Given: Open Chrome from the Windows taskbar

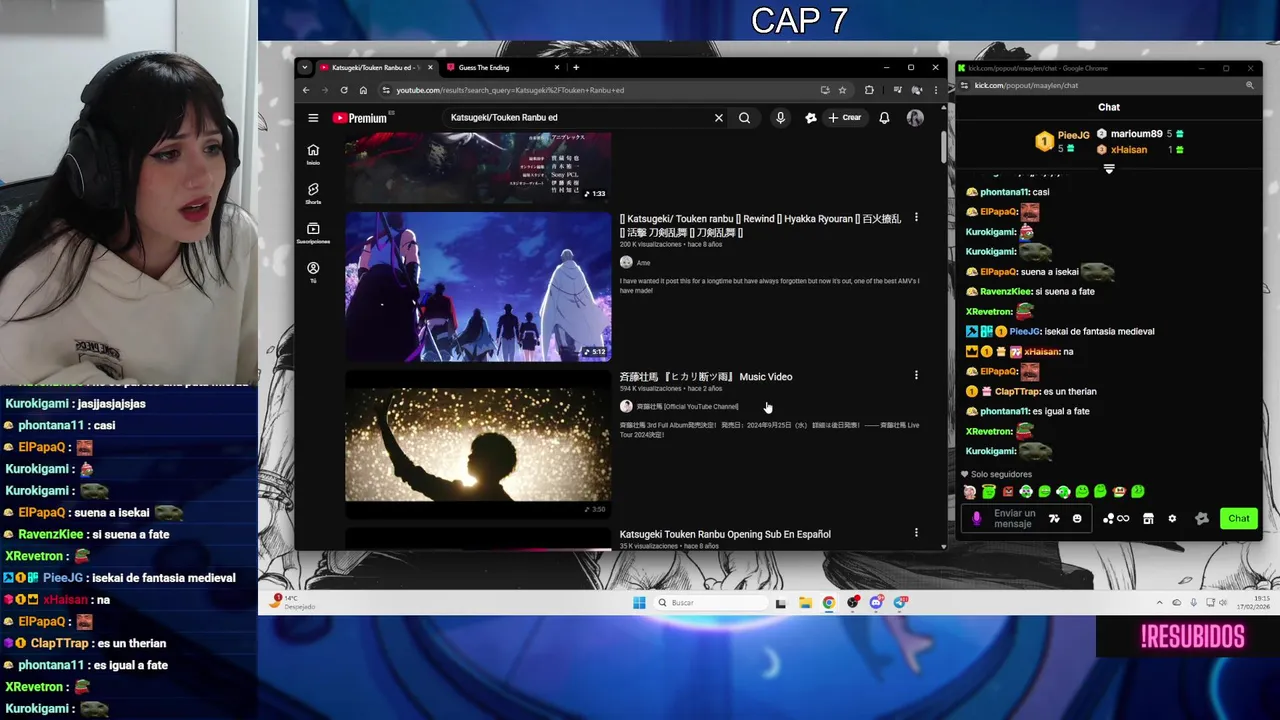Looking at the screenshot, I should [x=829, y=603].
